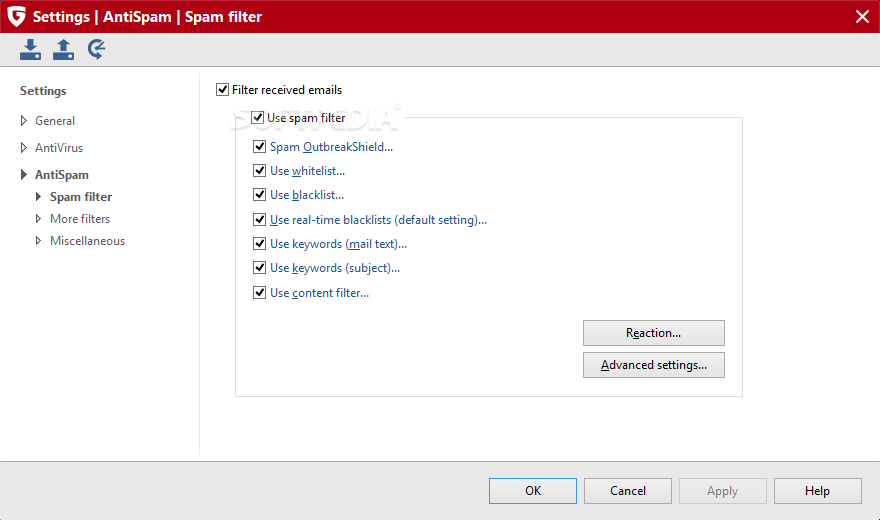This screenshot has width=880, height=520.
Task: Open Spam OutbreakShield link
Action: coord(331,147)
